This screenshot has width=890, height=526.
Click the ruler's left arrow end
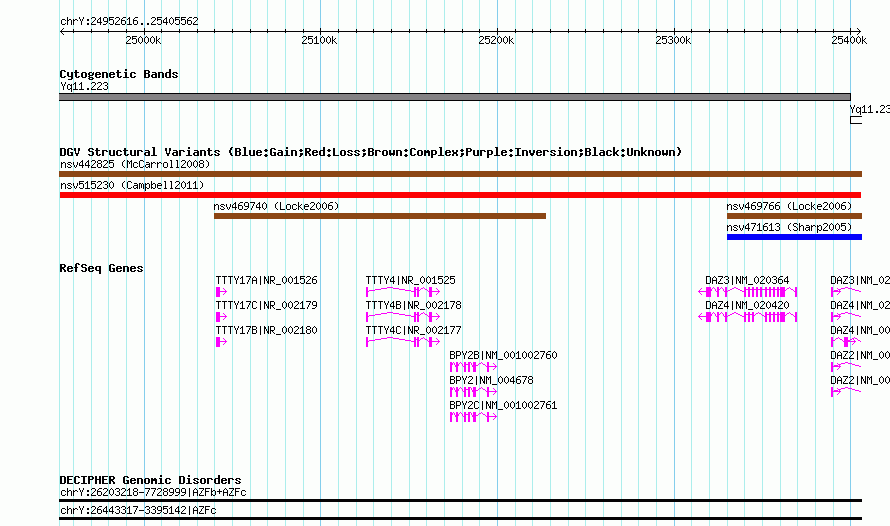[62, 31]
